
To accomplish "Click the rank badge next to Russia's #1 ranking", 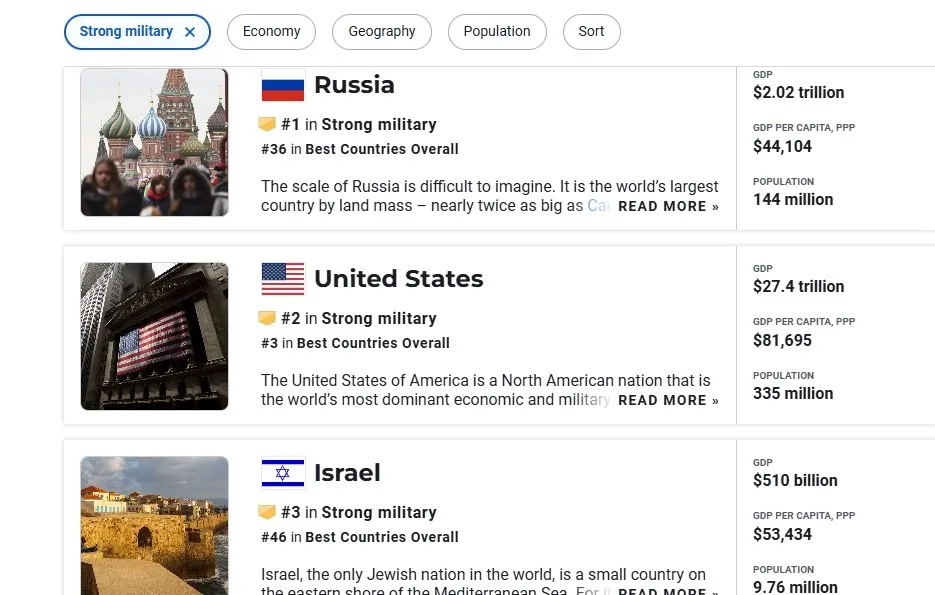I will point(268,124).
